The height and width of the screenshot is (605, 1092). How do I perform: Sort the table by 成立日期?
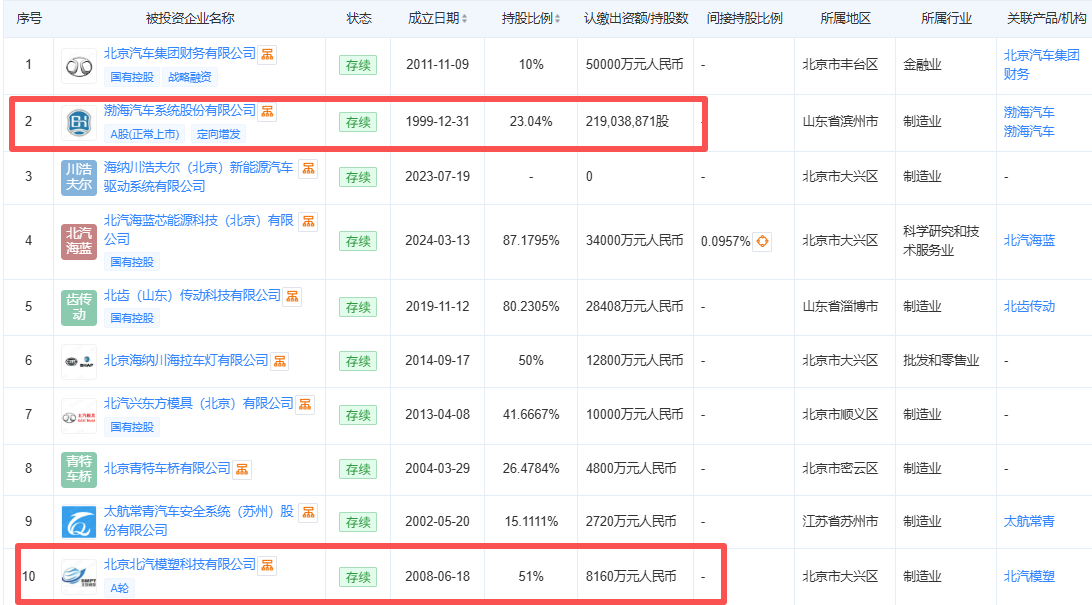tap(439, 19)
